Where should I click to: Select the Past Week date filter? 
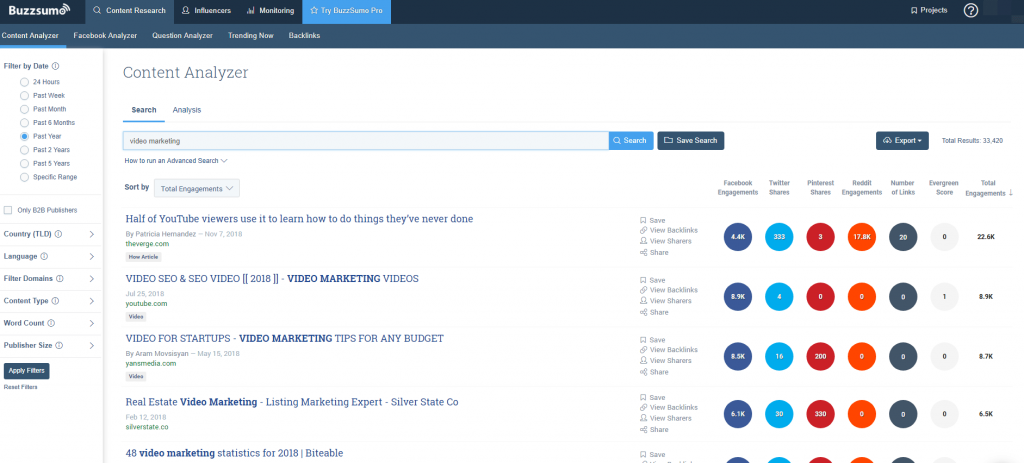click(24, 94)
